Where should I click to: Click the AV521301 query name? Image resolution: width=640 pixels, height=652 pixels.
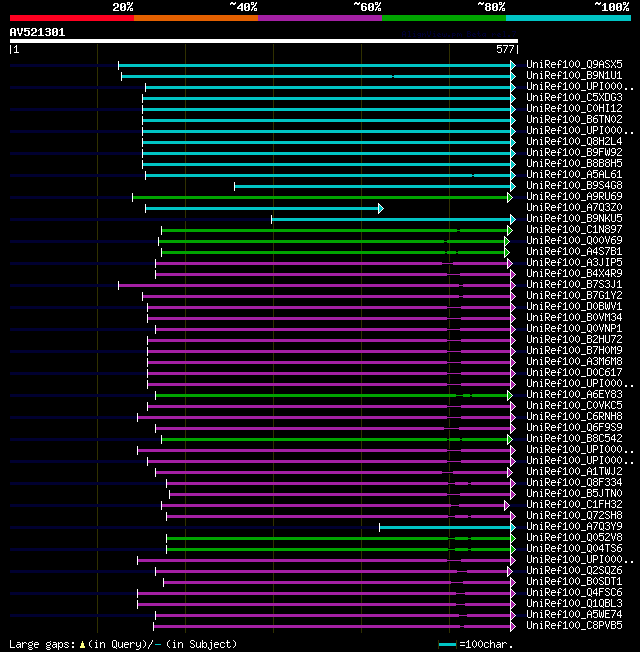point(37,32)
